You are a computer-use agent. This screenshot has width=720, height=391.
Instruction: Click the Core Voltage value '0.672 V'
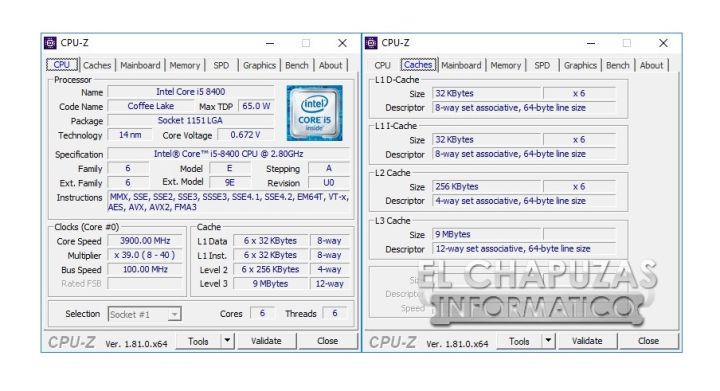click(x=246, y=135)
